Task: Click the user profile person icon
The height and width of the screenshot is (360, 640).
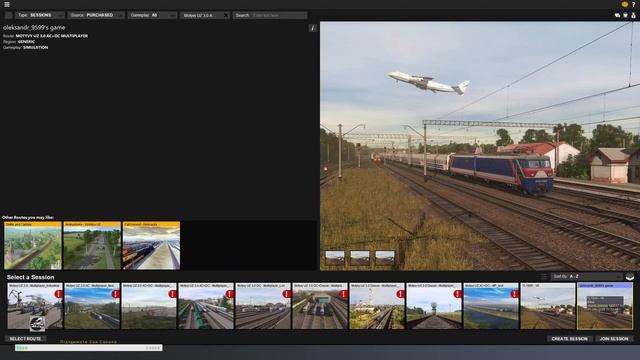Action: point(633,15)
